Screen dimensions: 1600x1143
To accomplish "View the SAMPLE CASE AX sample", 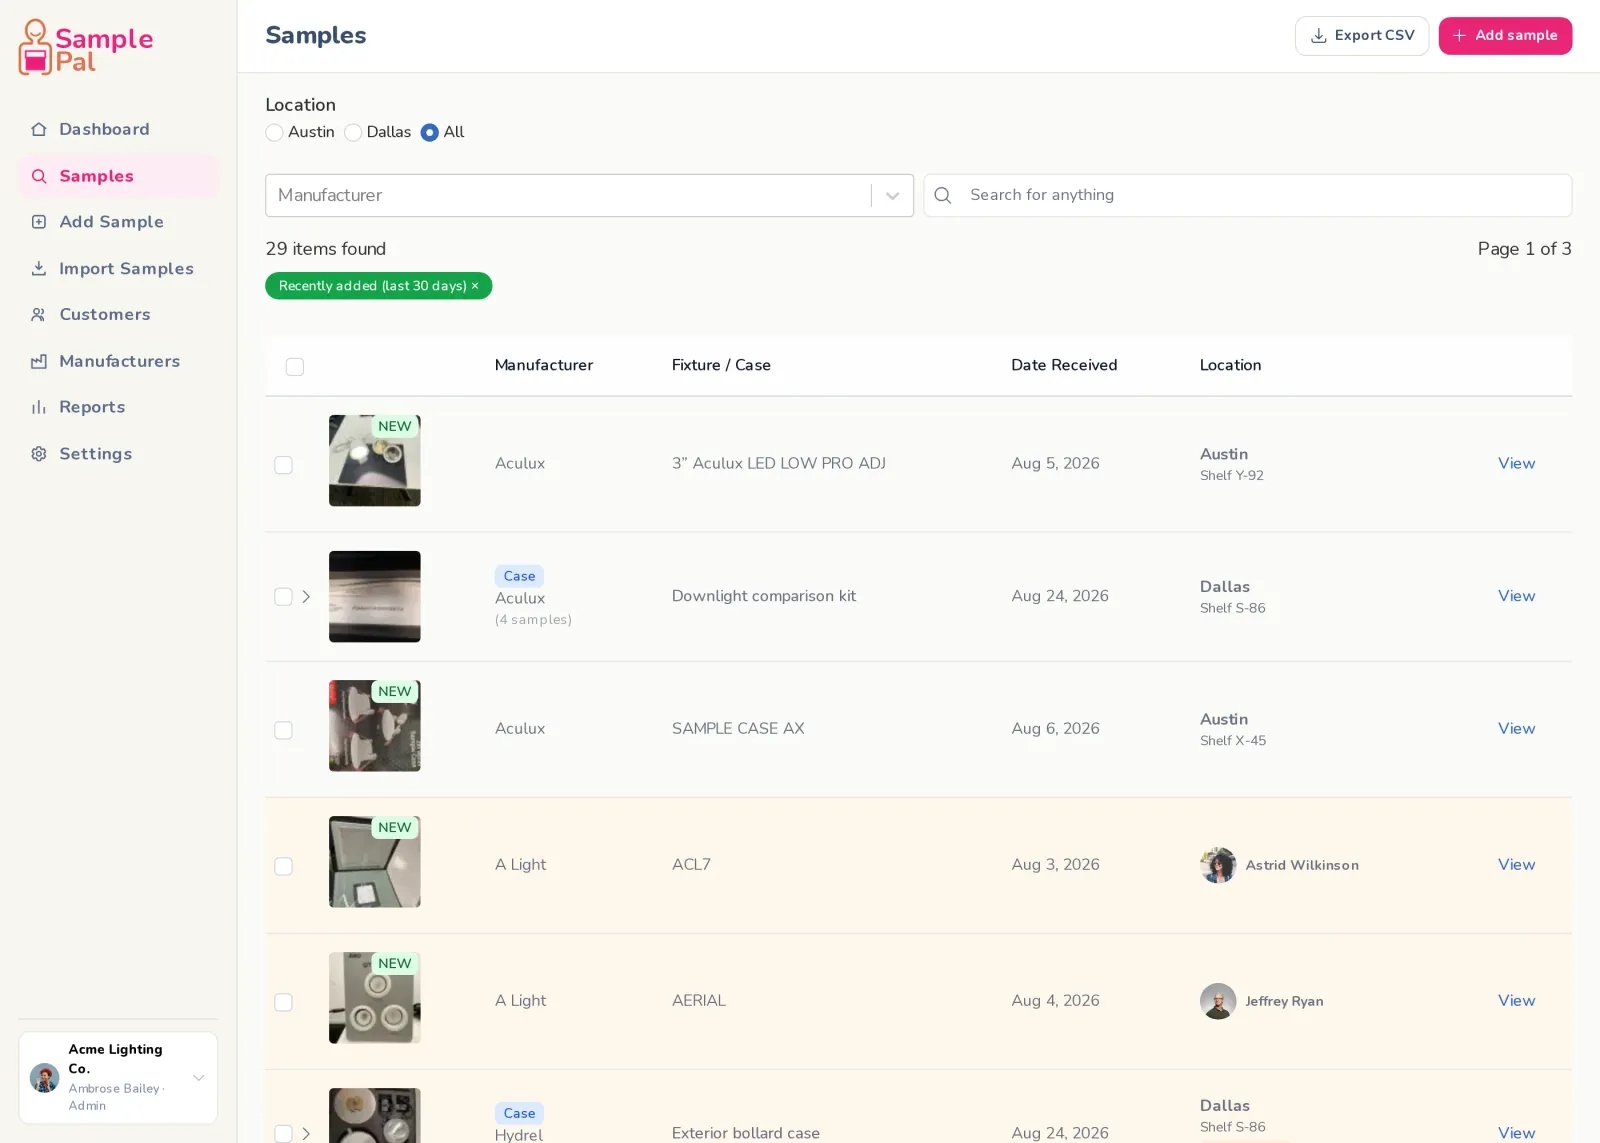I will [1516, 729].
